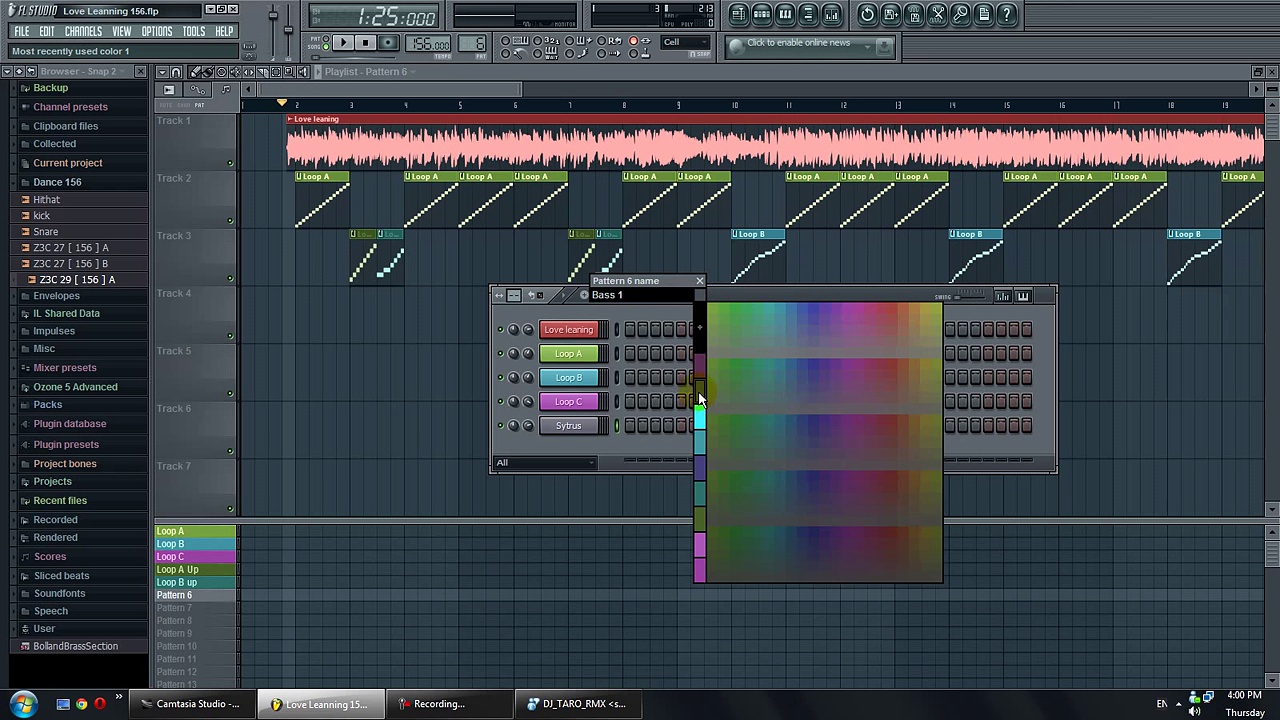Open the step sequencer toolbar icon

pos(761,14)
